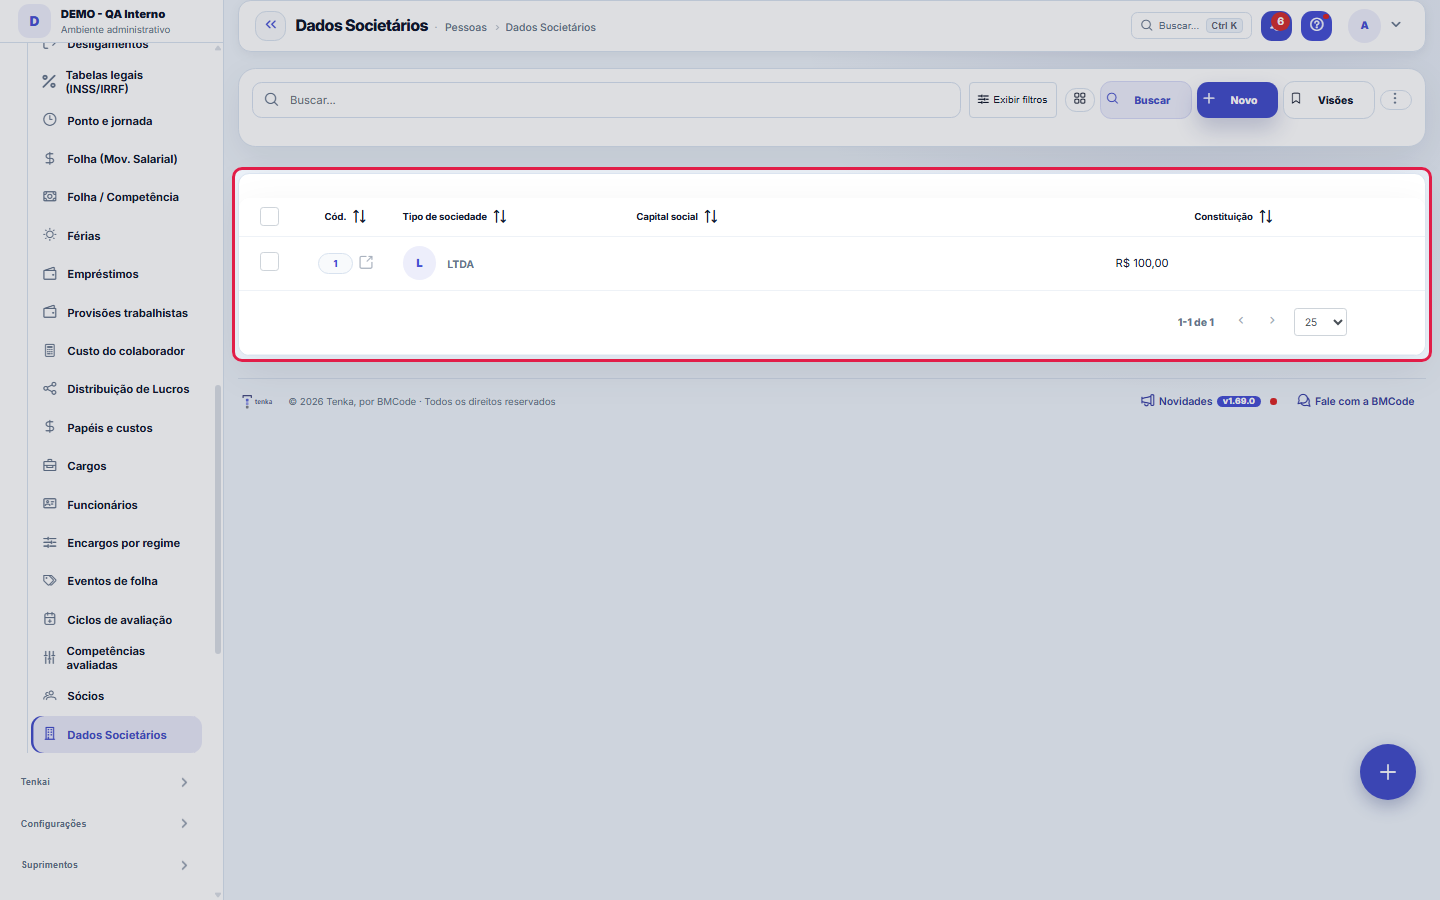Focus the Buscar list search input
1440x900 pixels.
606,100
